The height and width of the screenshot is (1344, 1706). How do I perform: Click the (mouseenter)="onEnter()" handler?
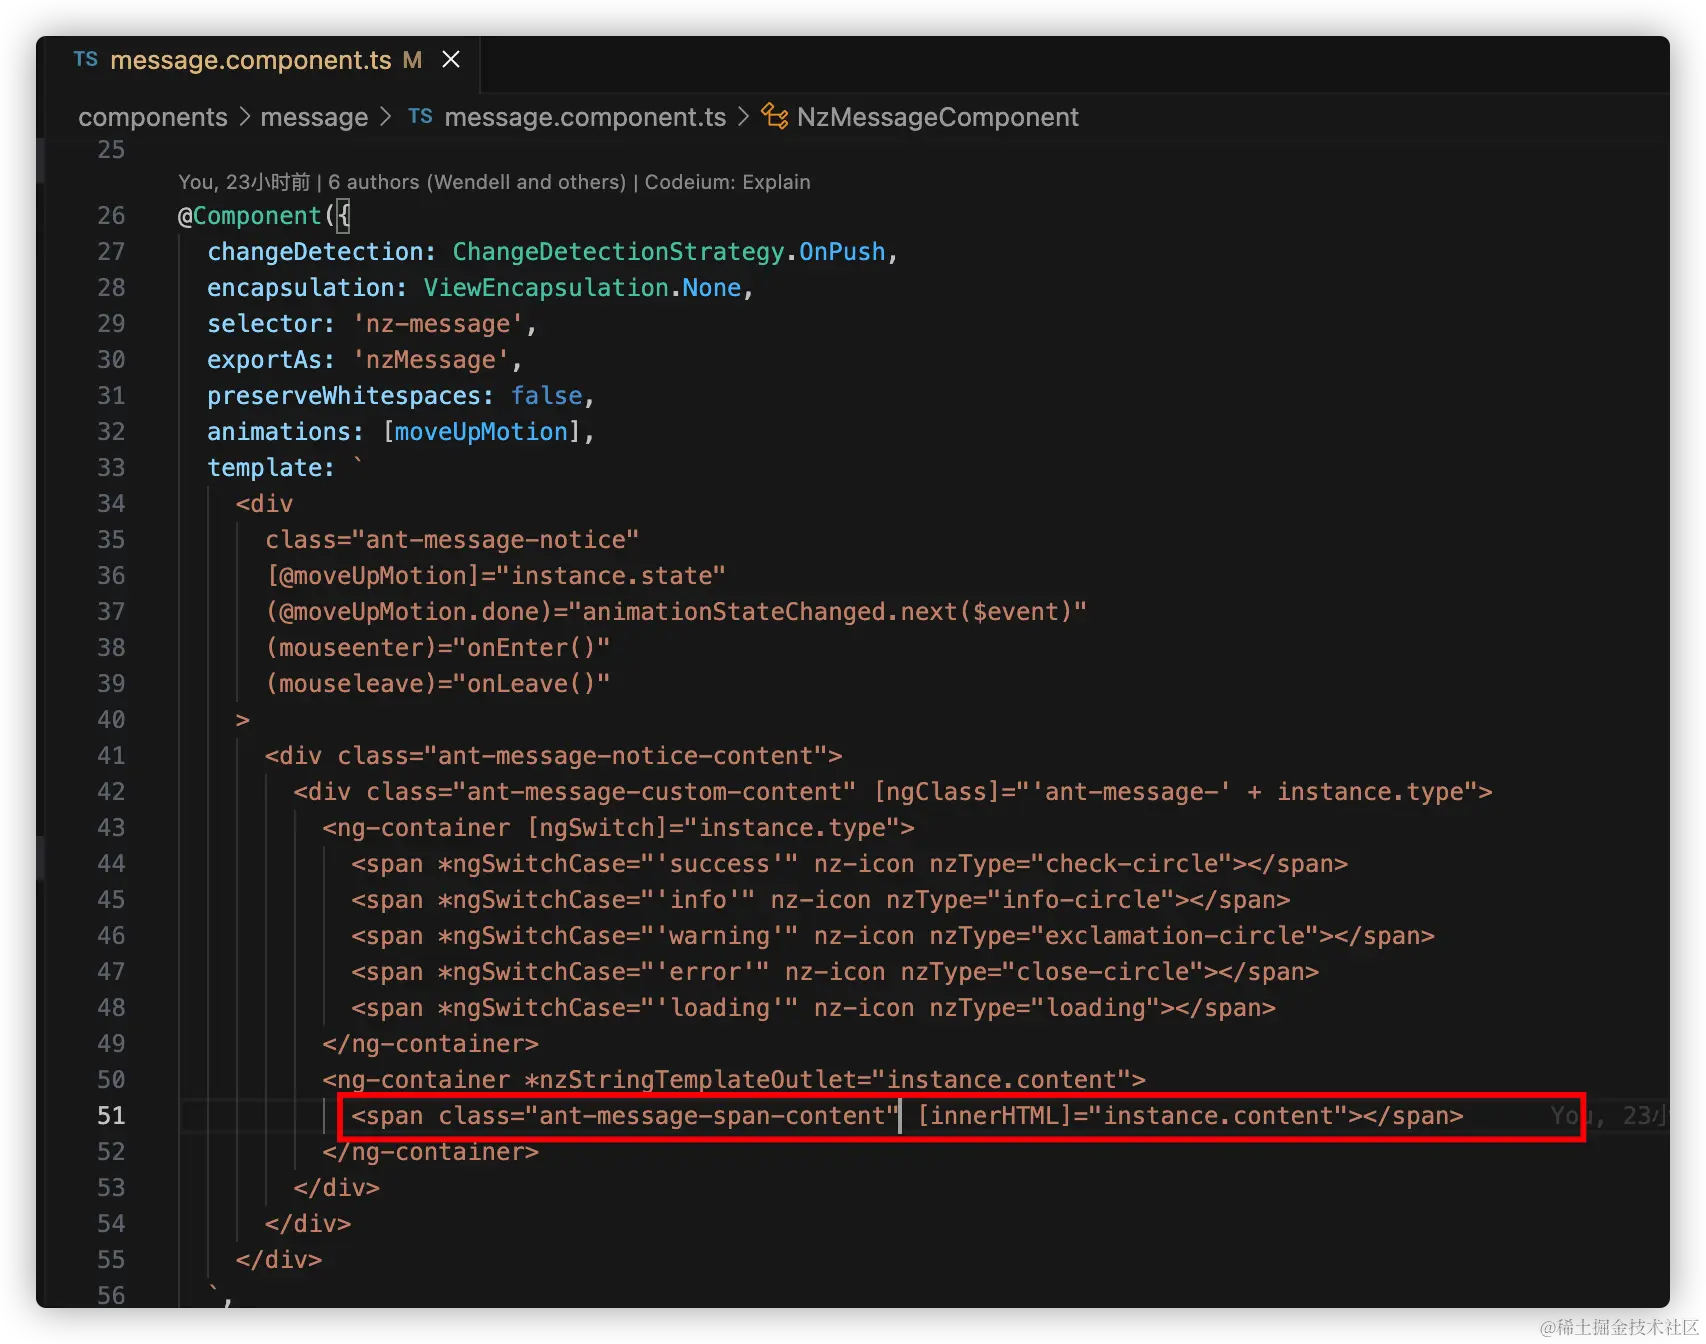[x=438, y=648]
